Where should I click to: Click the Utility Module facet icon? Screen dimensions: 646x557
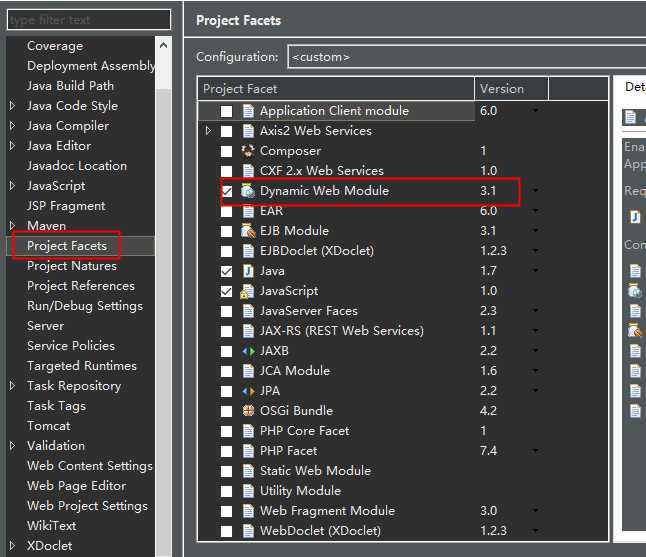pos(248,491)
